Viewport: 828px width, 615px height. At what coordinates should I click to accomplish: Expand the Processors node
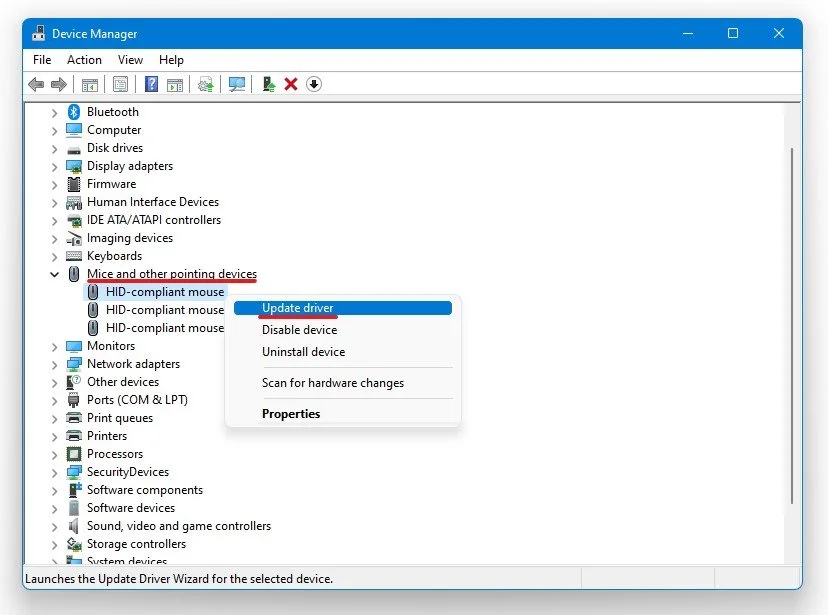[x=54, y=455]
